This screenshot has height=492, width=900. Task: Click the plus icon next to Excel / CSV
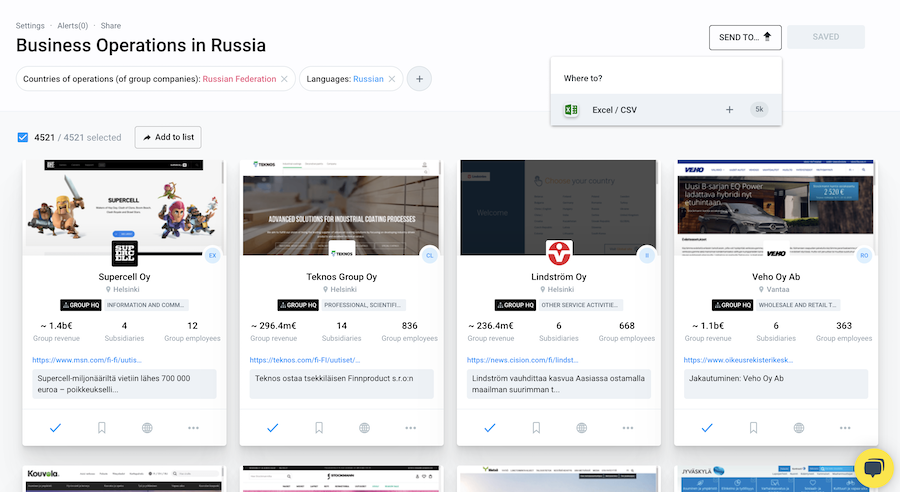(729, 110)
